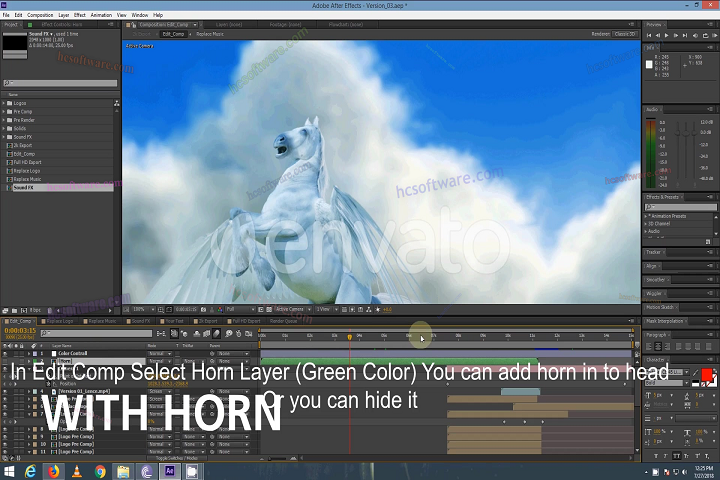Enable the Shy layers timeline switch icon

click(197, 334)
